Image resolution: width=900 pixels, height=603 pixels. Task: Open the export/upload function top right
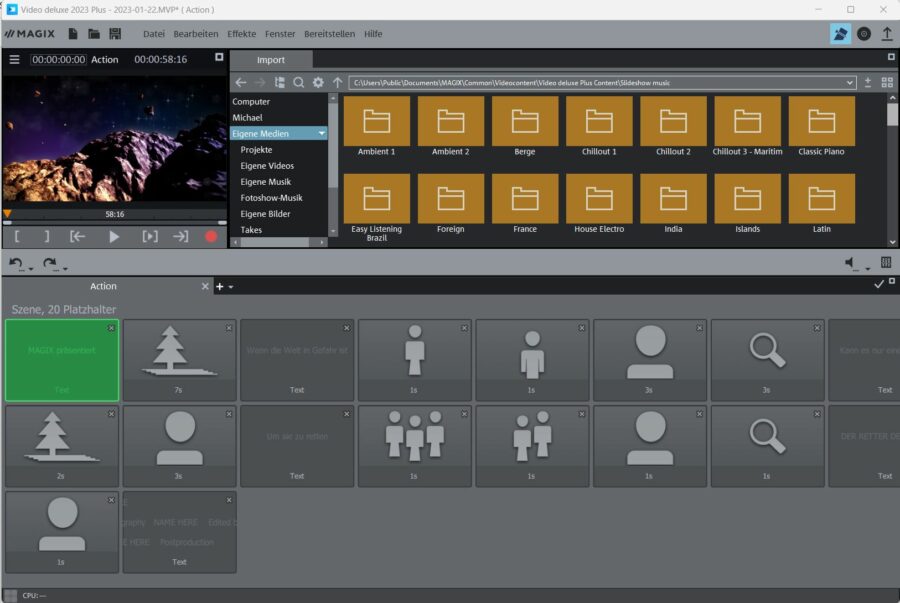[888, 33]
